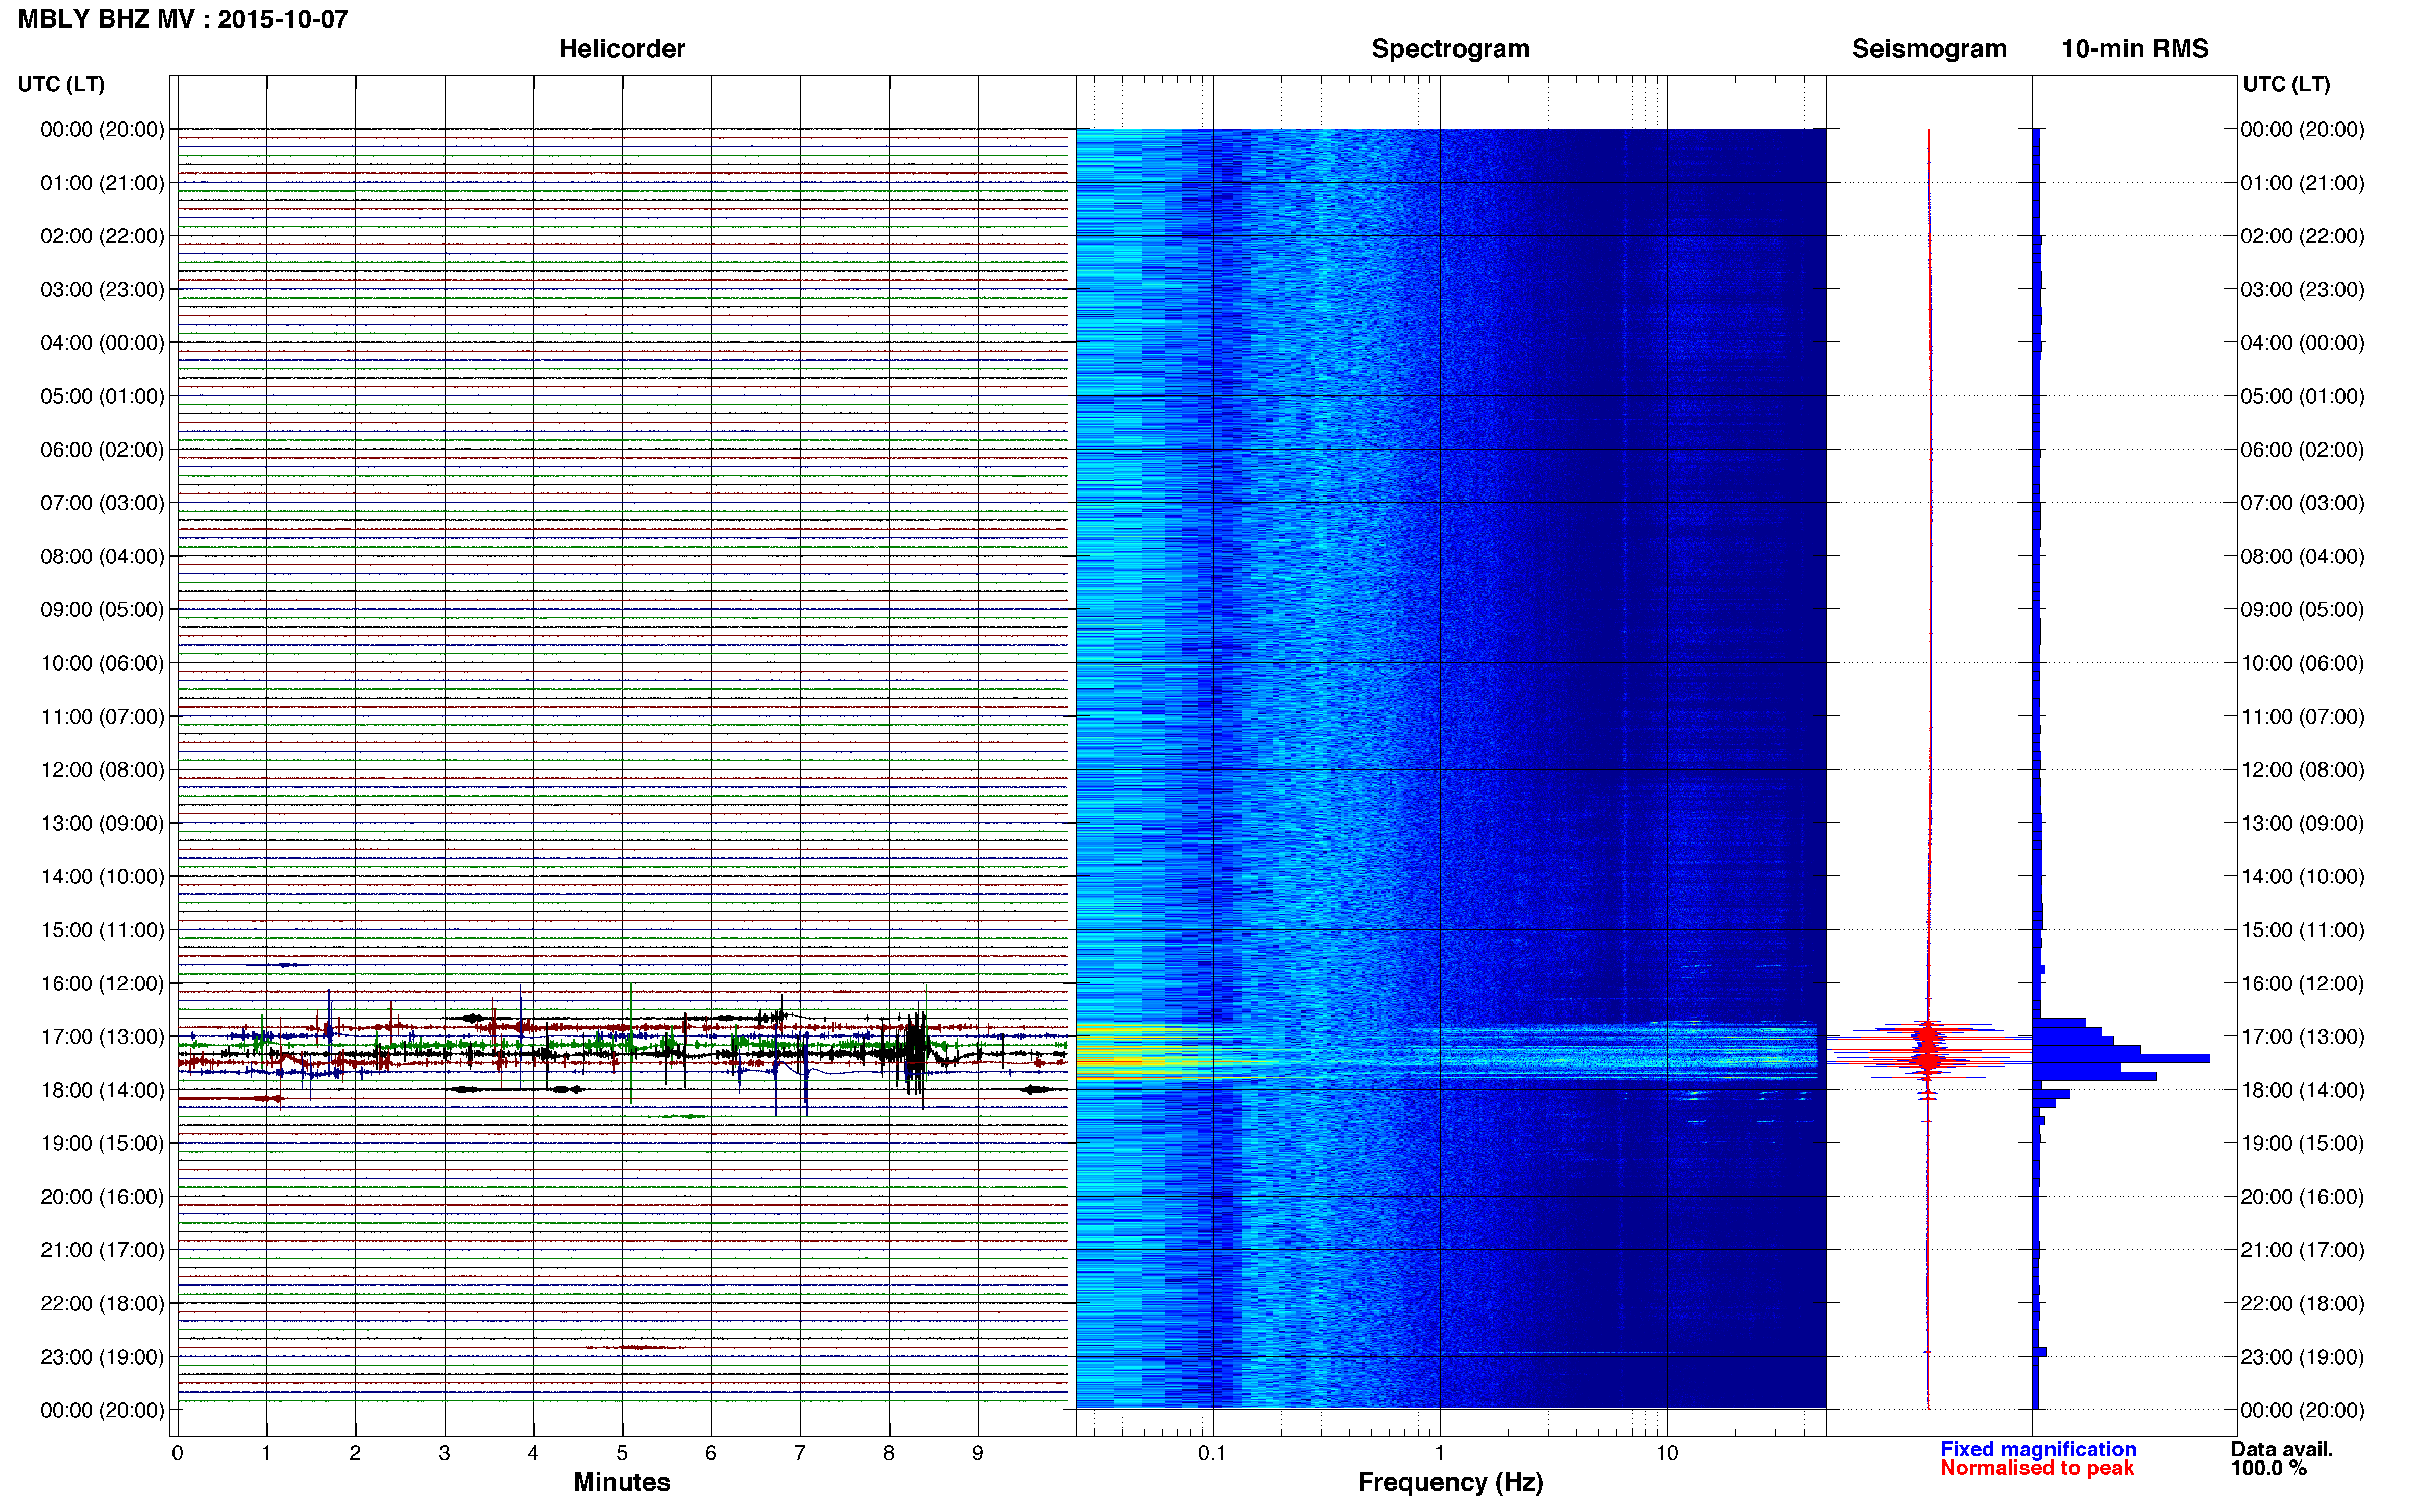Click the 'Minutes' axis label
The image size is (2419, 1512).
click(621, 1482)
